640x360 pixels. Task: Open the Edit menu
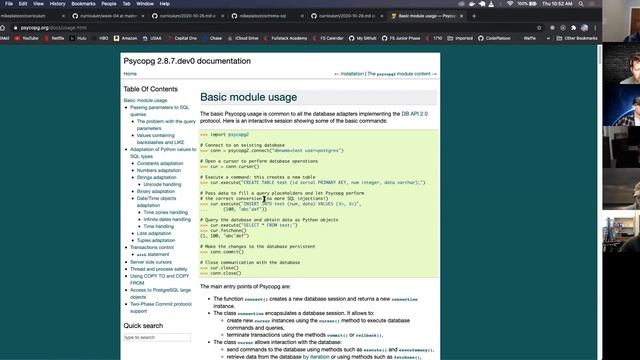(x=23, y=4)
